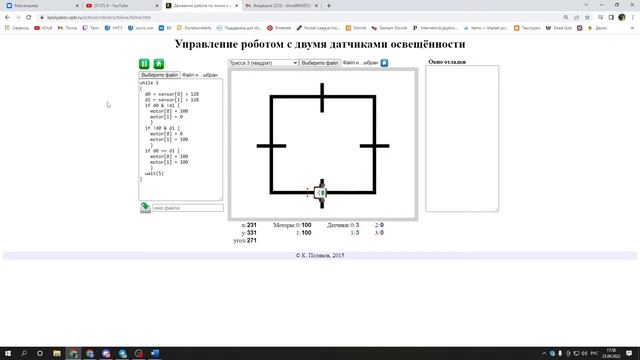Close the YouTube tab
Screen dimensions: 640x360
[x=157, y=6]
